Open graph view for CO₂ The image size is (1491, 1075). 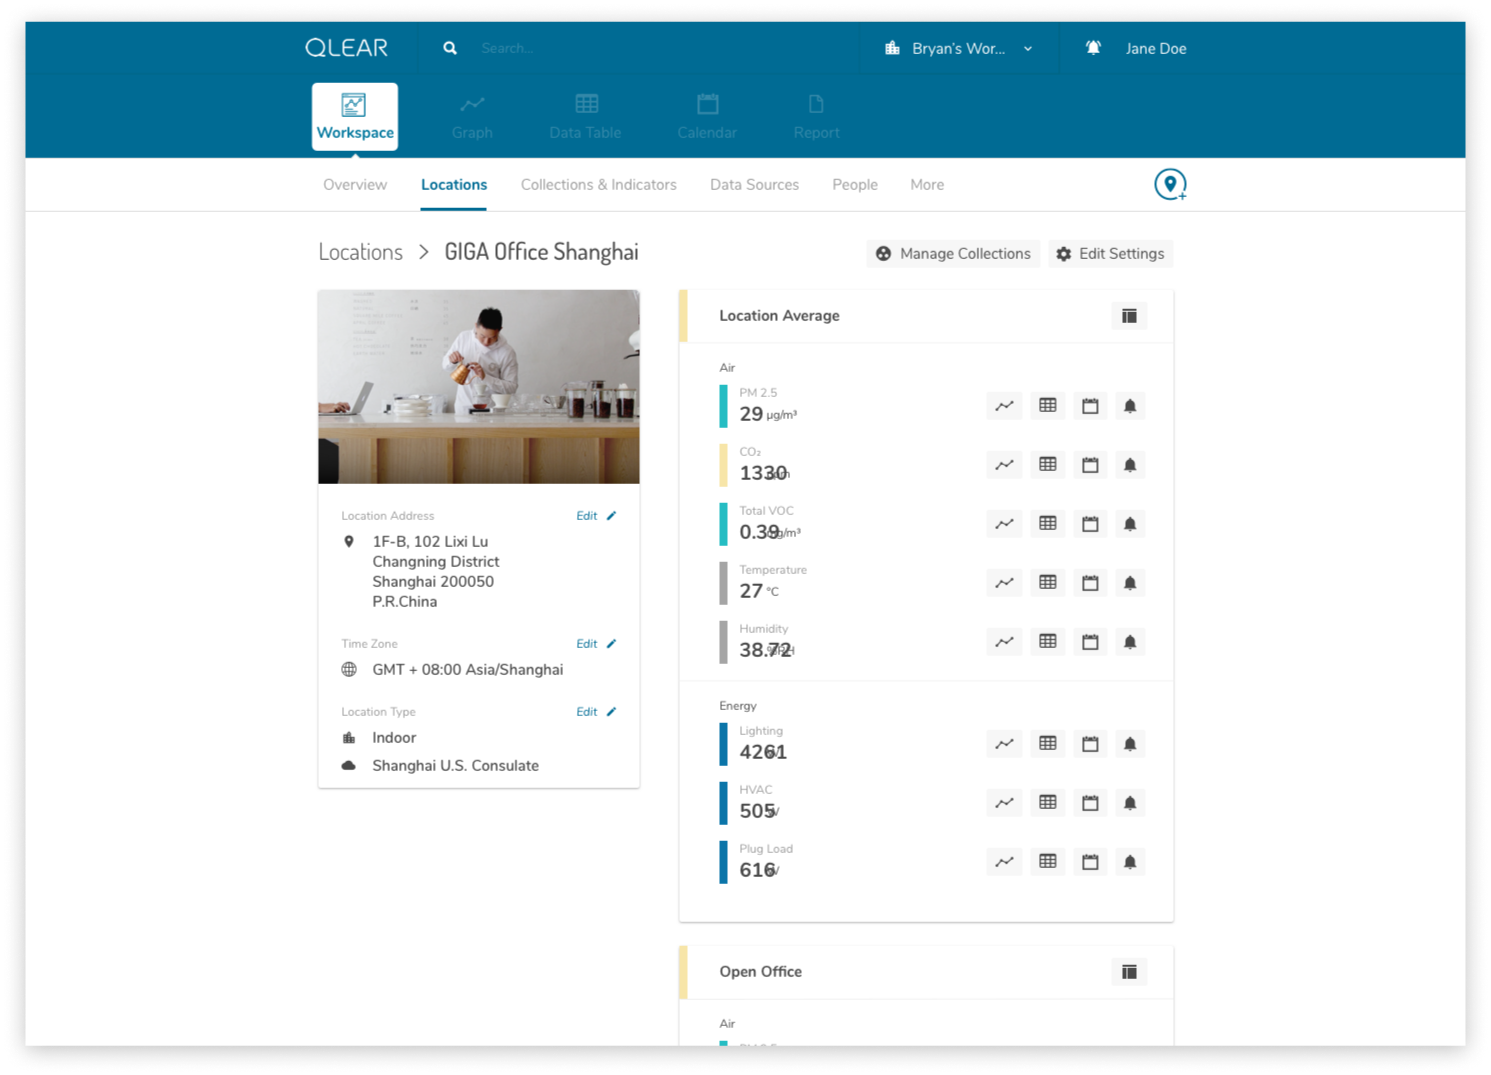tap(1004, 465)
